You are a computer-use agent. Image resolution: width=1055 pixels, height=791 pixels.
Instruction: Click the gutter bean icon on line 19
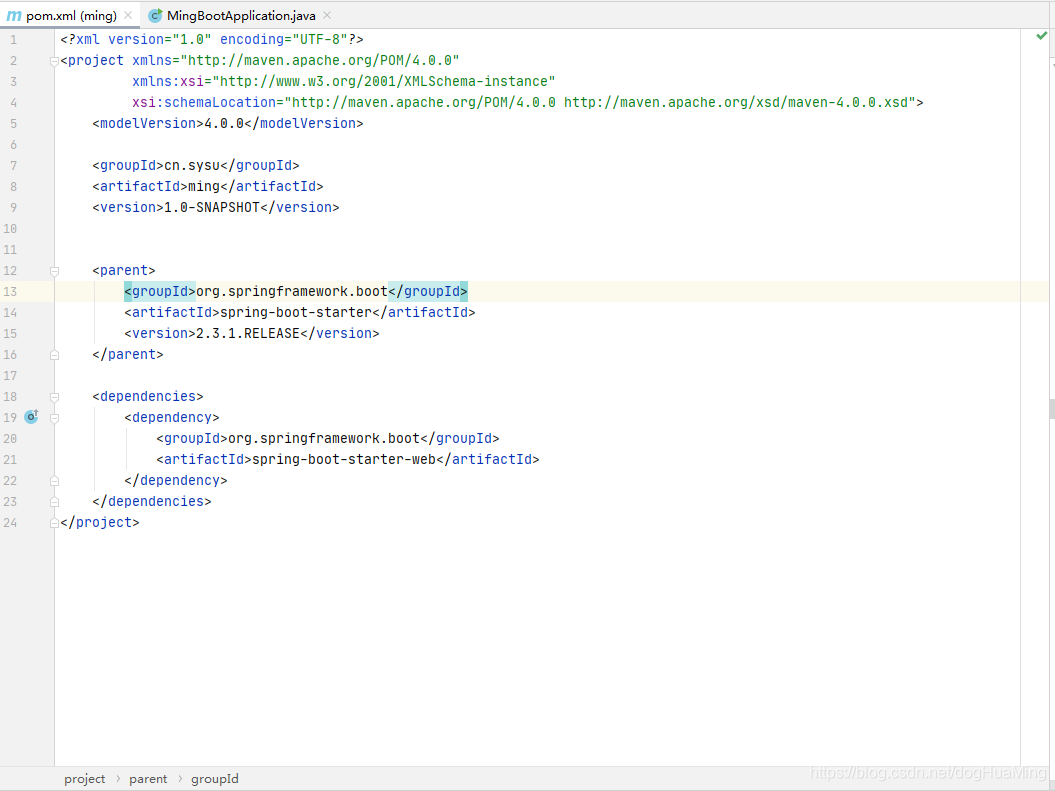pyautogui.click(x=31, y=417)
